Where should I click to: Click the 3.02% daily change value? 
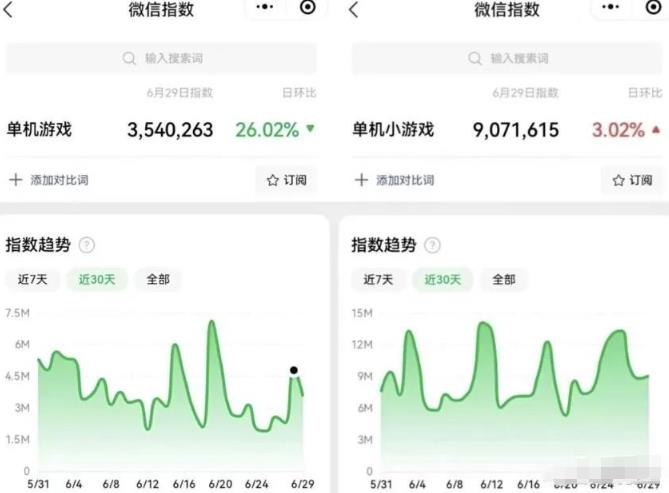point(618,130)
